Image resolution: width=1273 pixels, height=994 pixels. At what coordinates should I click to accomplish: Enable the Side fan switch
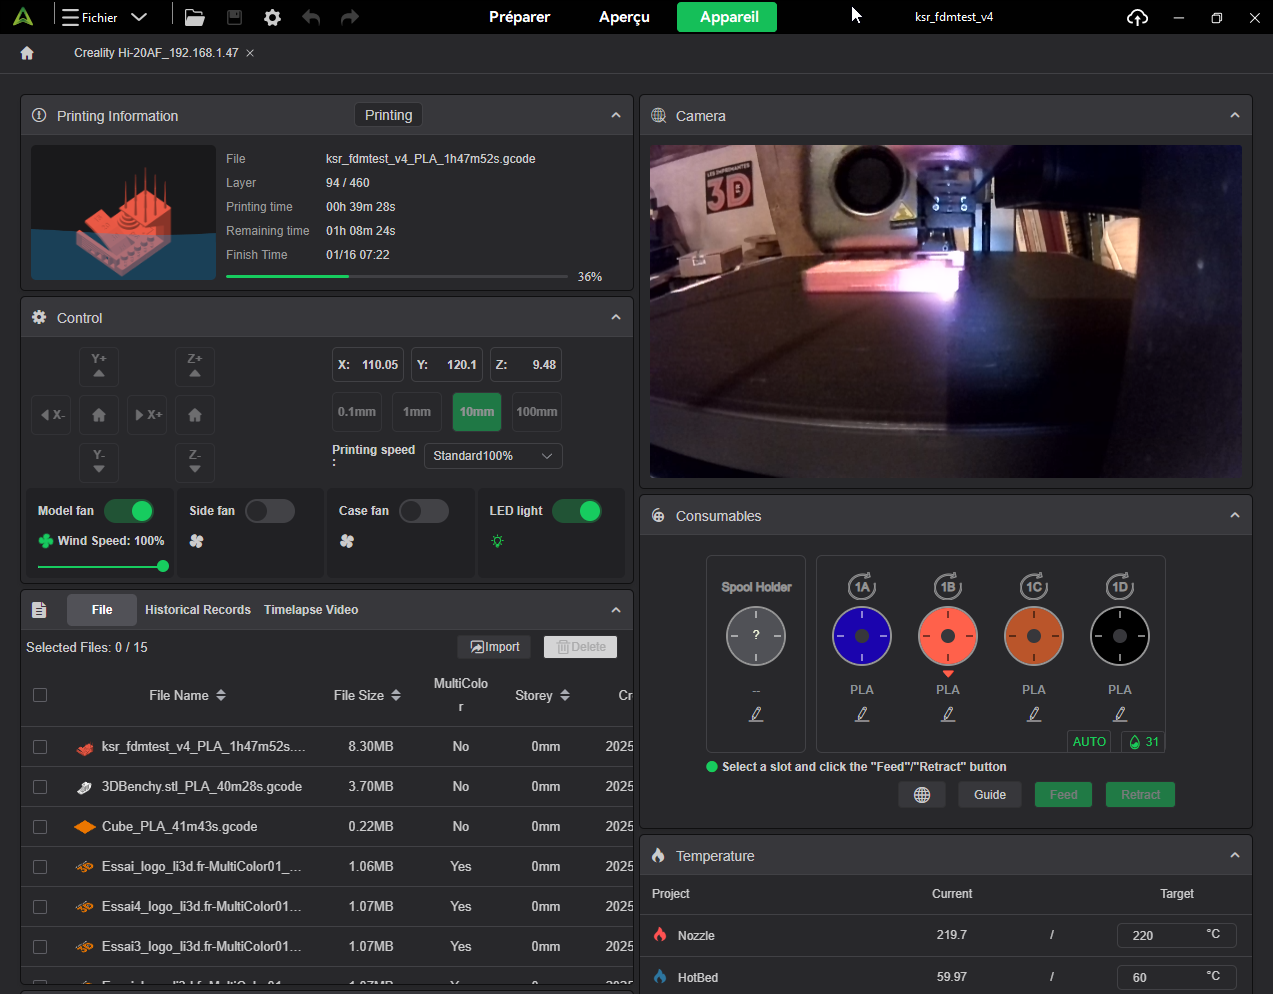270,511
